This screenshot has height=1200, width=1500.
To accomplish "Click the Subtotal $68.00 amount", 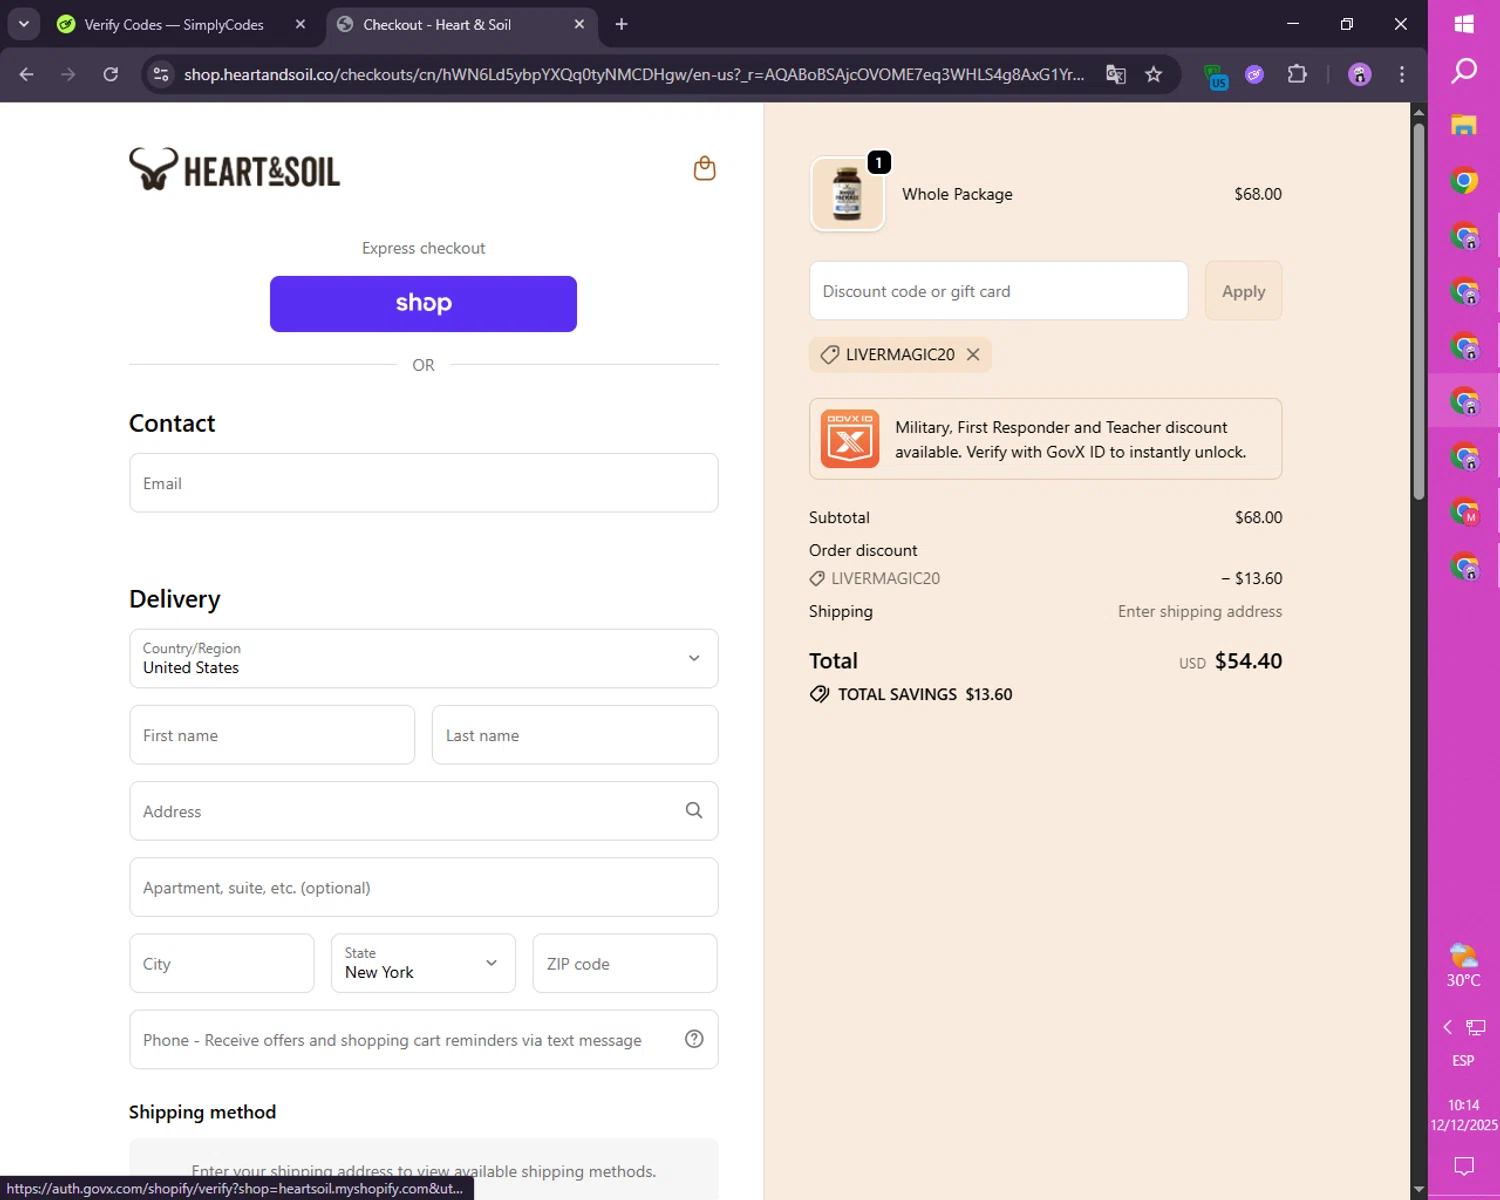I will 1258,517.
